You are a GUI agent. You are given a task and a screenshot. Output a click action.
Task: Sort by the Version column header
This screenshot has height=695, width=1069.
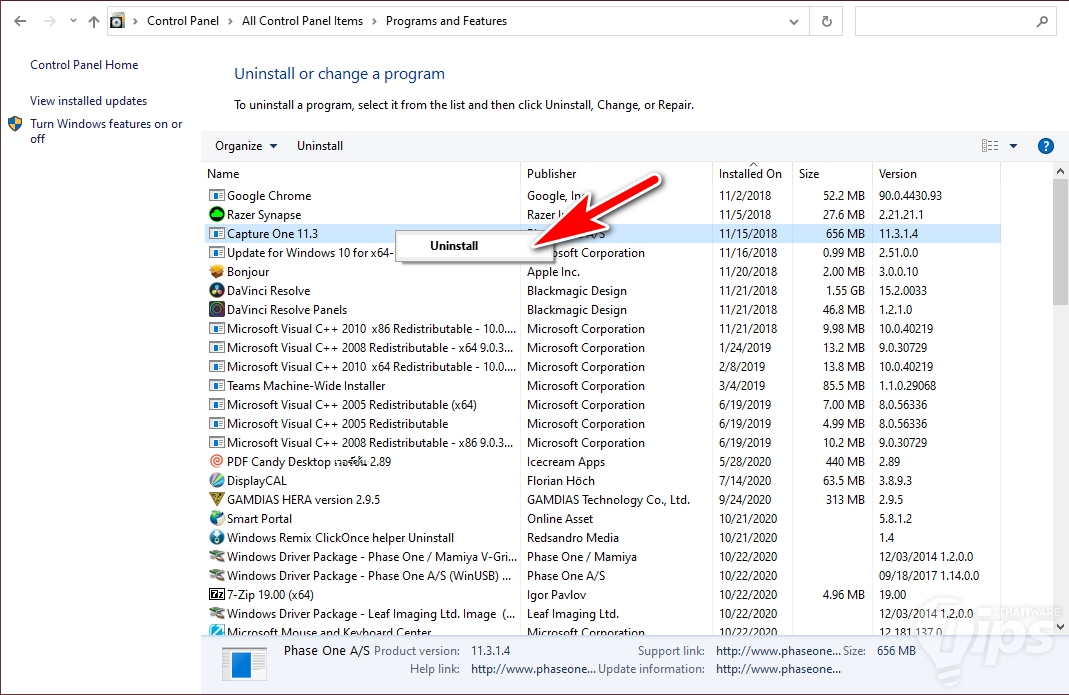point(936,174)
